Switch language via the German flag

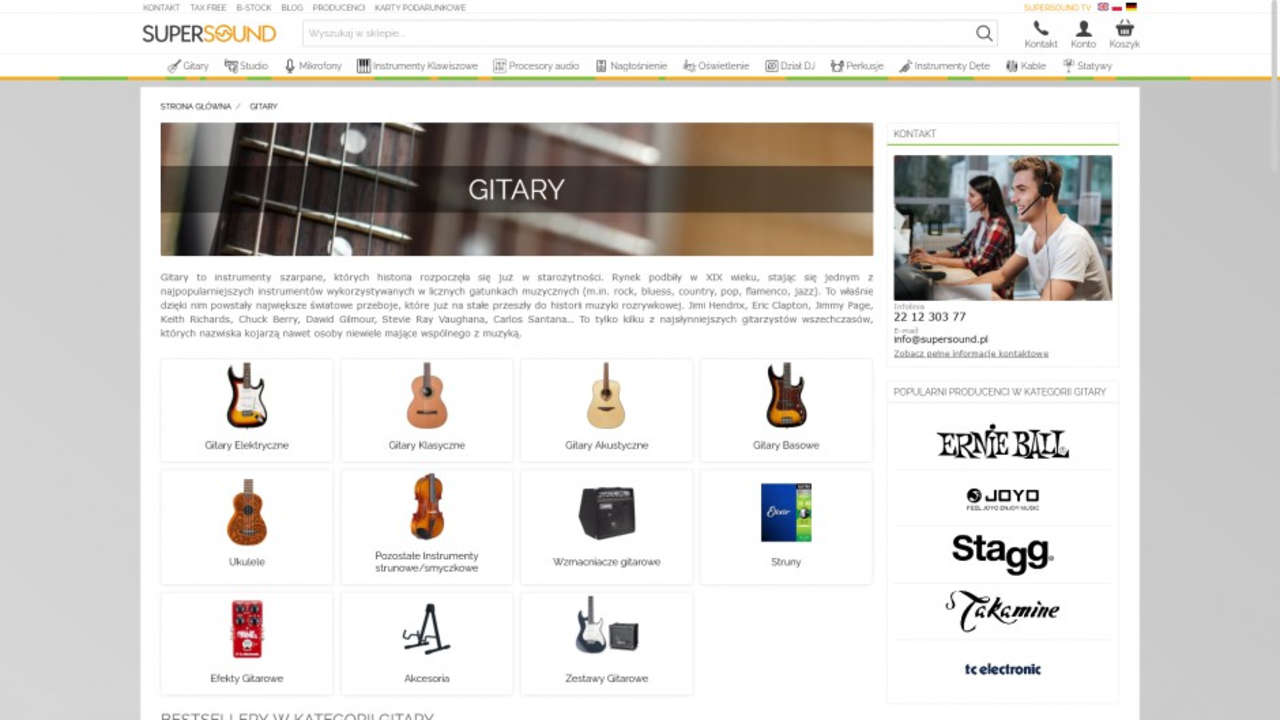pos(1131,7)
